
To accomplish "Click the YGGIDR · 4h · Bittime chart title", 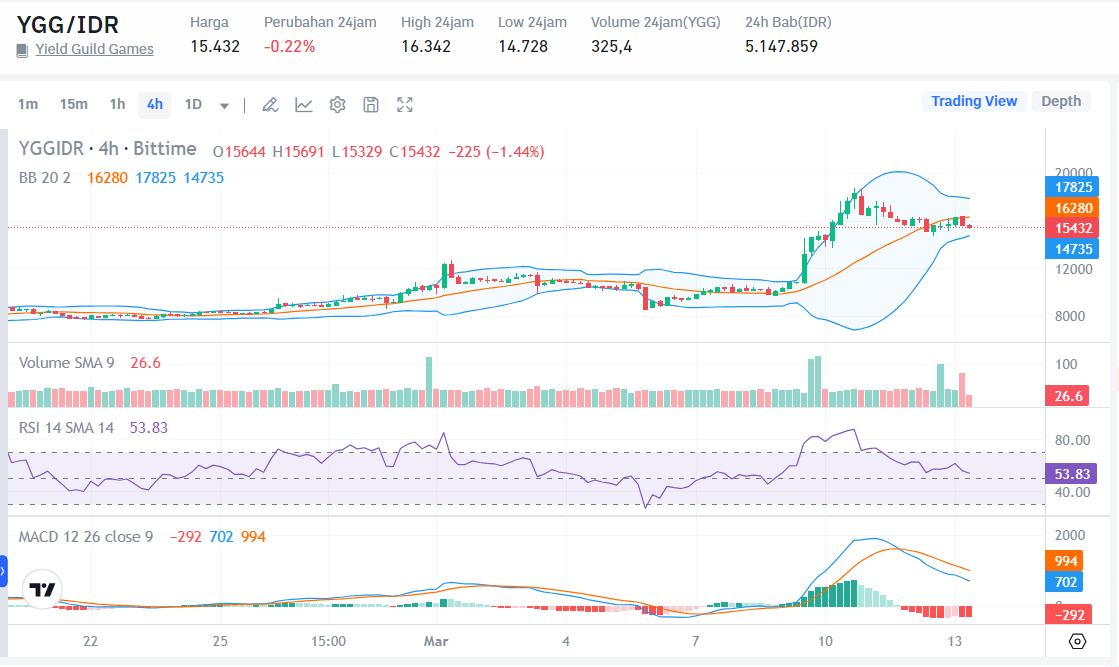I will pyautogui.click(x=108, y=149).
